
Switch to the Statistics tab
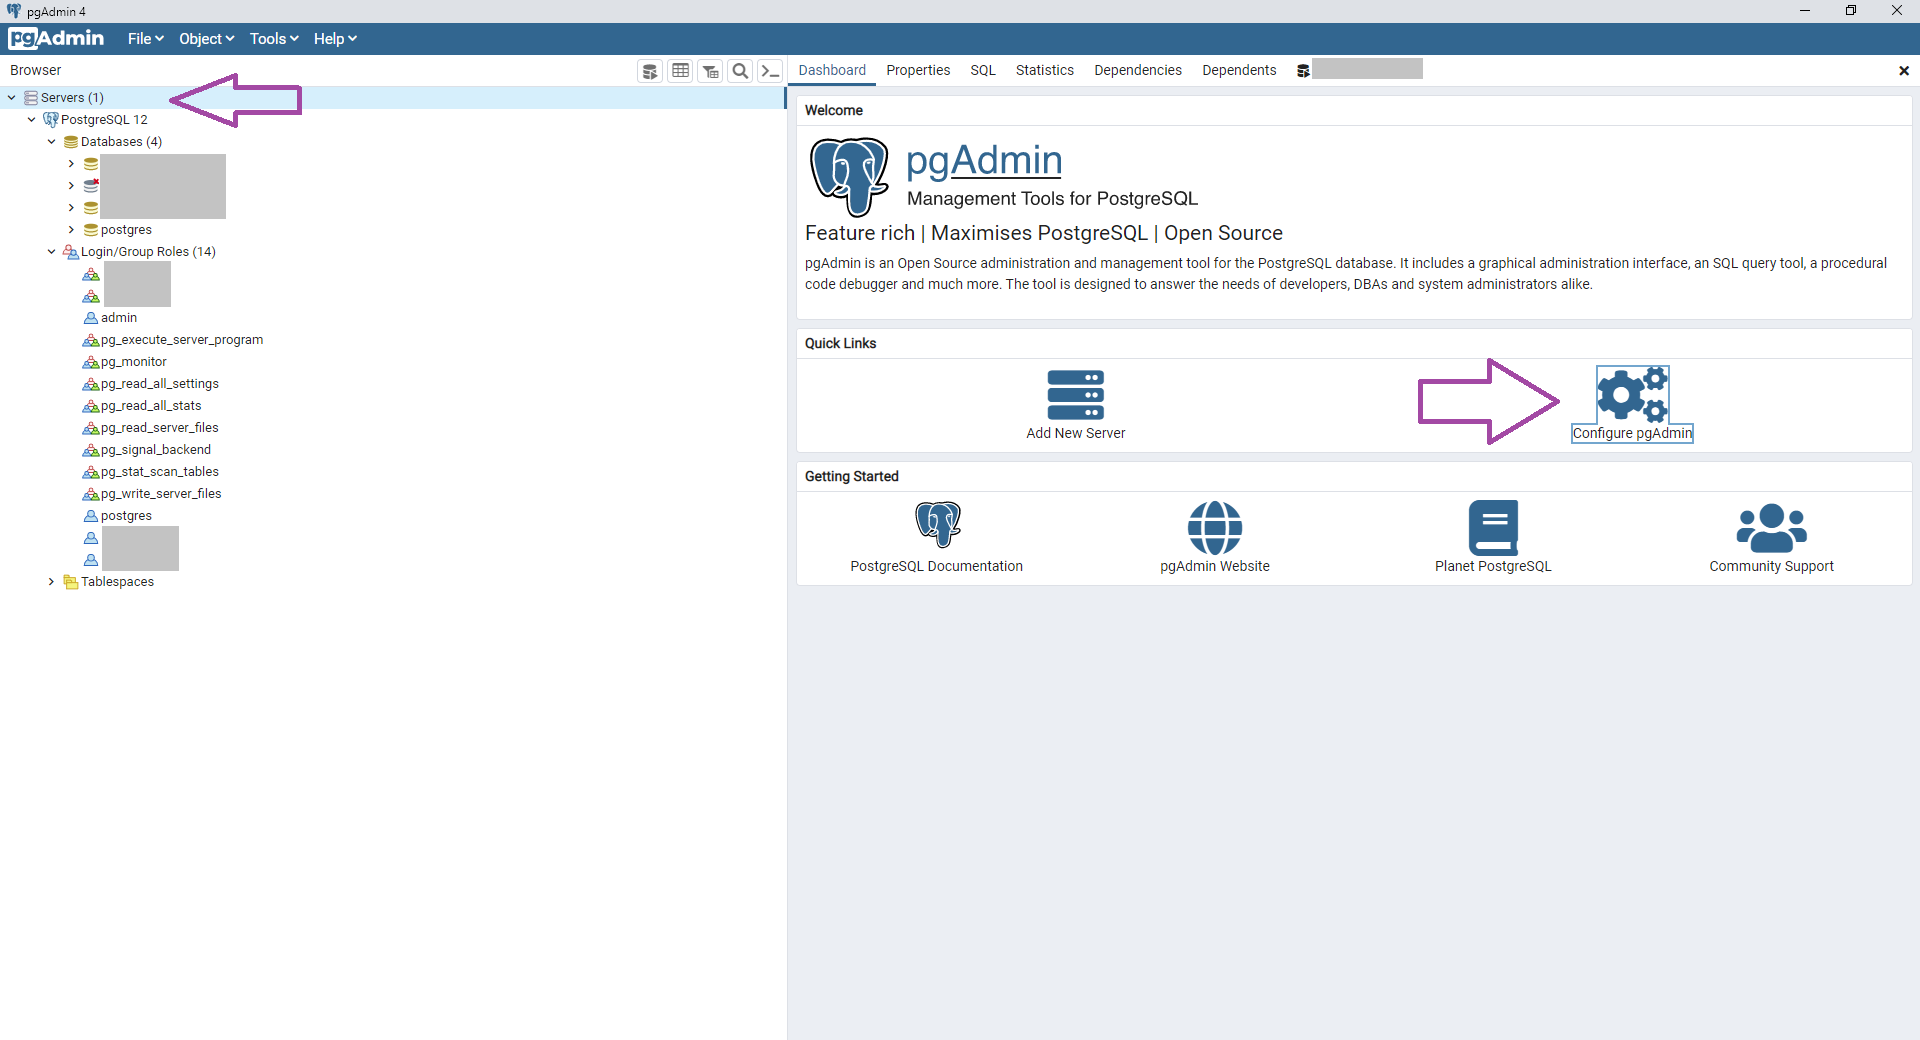click(1044, 70)
